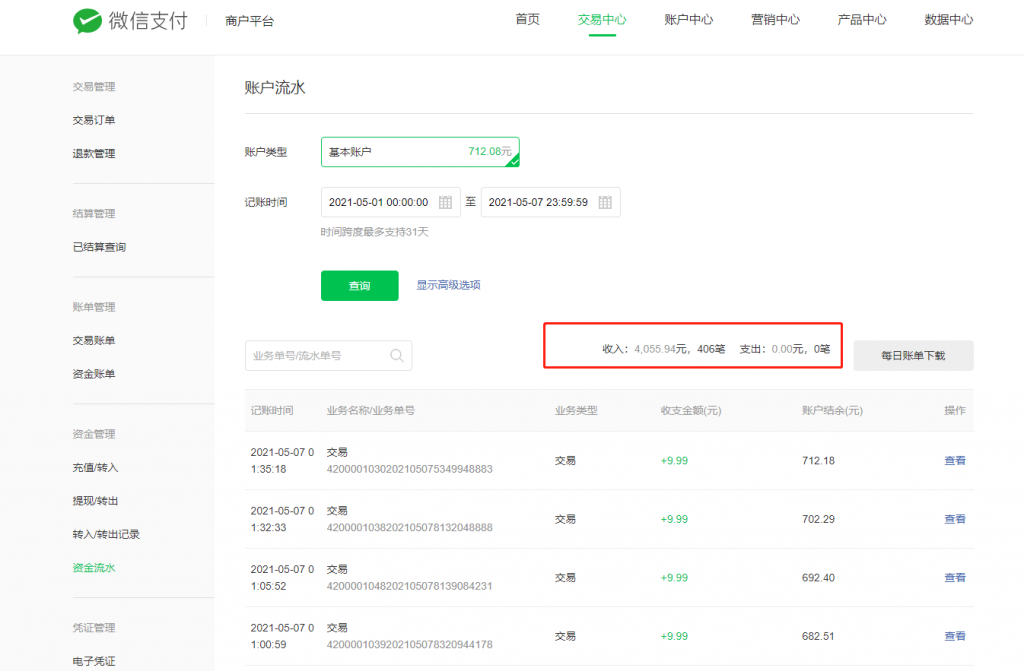Open the 账户中心 tab
The height and width of the screenshot is (671, 1024).
(688, 18)
